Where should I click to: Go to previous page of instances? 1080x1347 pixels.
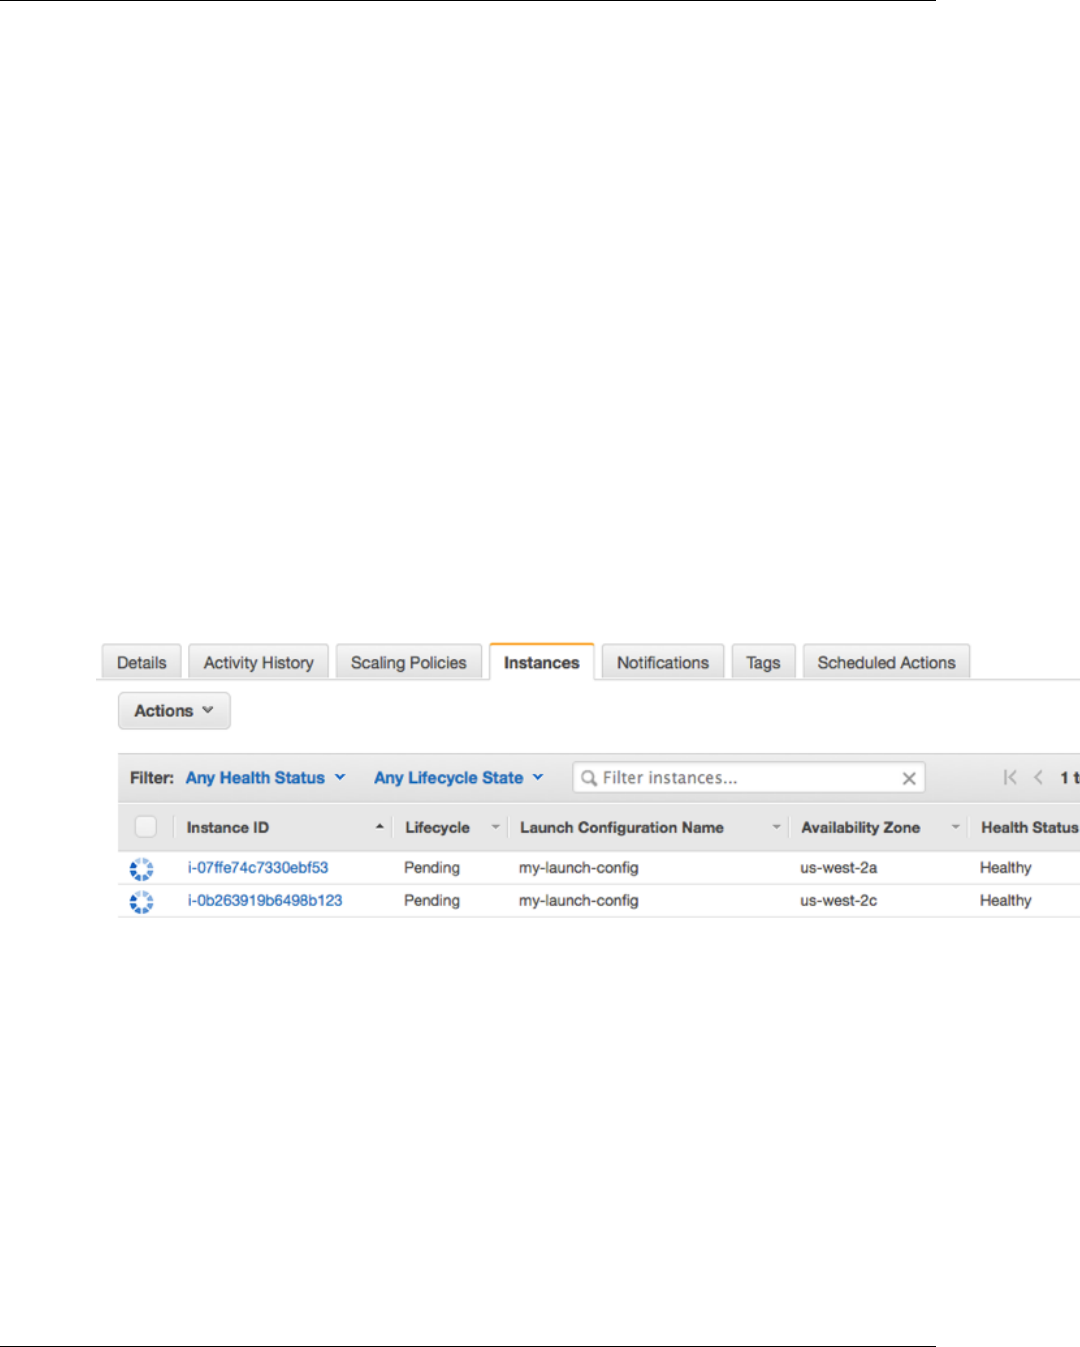pos(1038,777)
